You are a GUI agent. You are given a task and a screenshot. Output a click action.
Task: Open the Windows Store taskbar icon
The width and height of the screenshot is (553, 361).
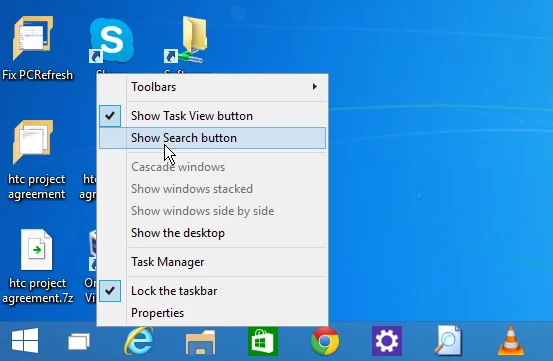click(x=263, y=341)
